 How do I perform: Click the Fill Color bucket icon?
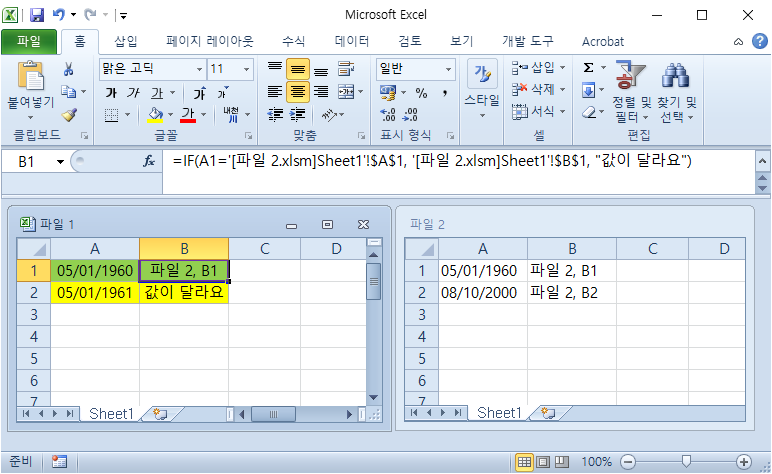click(x=156, y=115)
